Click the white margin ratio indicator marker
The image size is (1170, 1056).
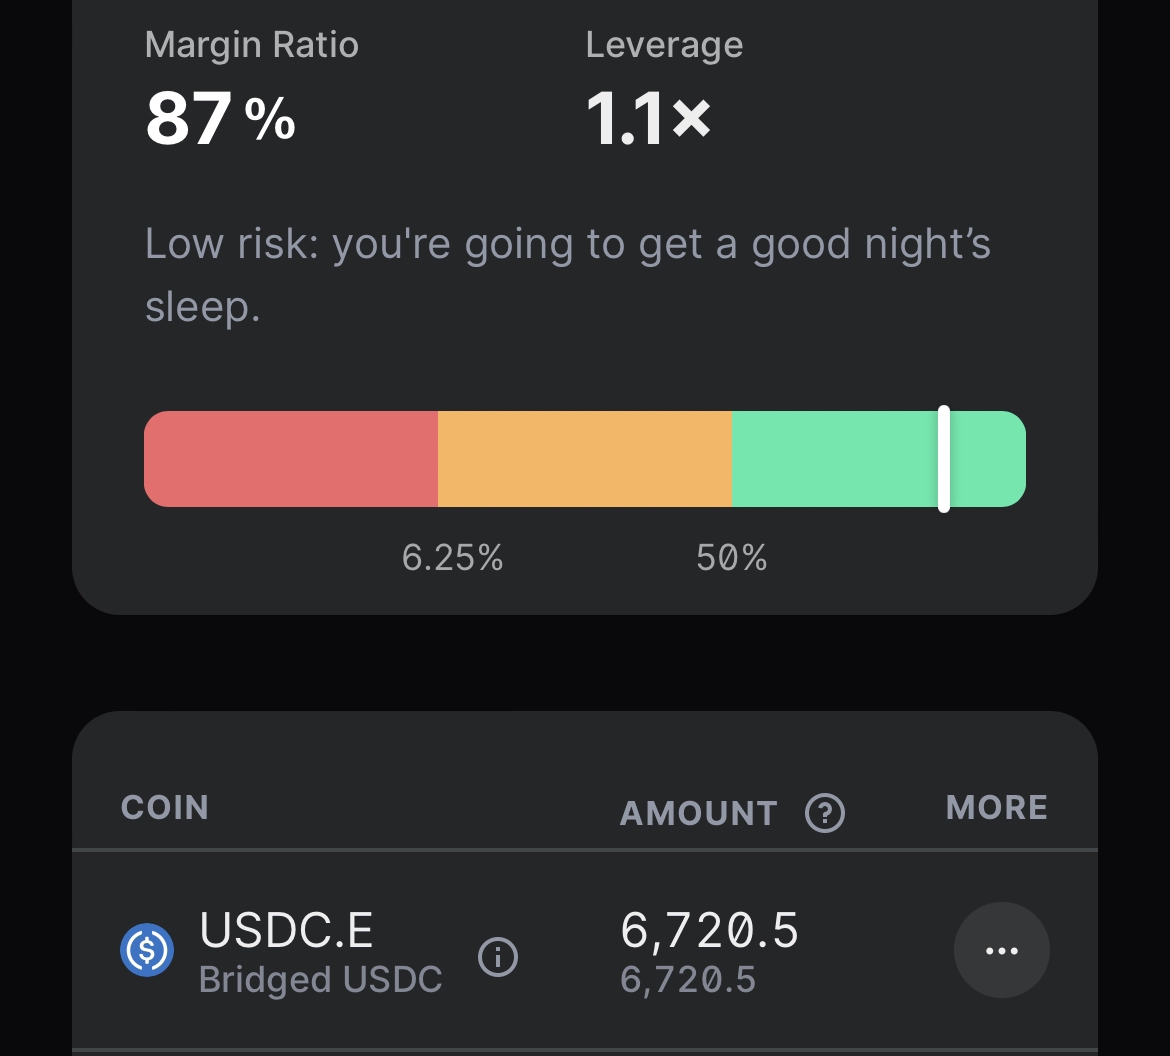tap(944, 459)
